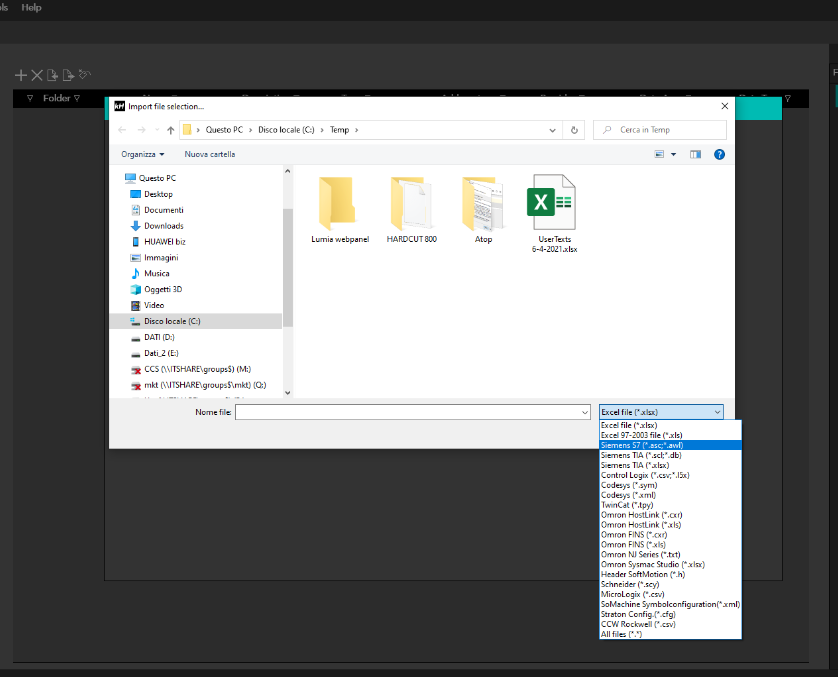Click the Cerca in Temp search box
Viewport: 838px width, 677px height.
665,130
